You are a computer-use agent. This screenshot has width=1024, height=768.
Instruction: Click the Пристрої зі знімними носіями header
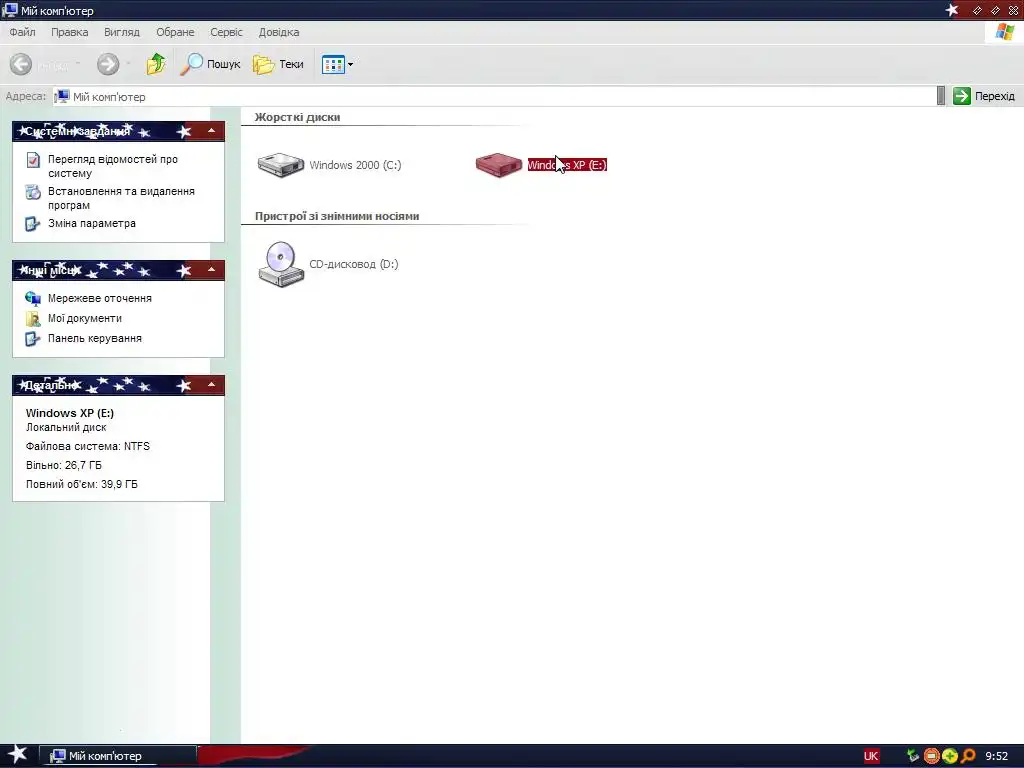[x=337, y=216]
